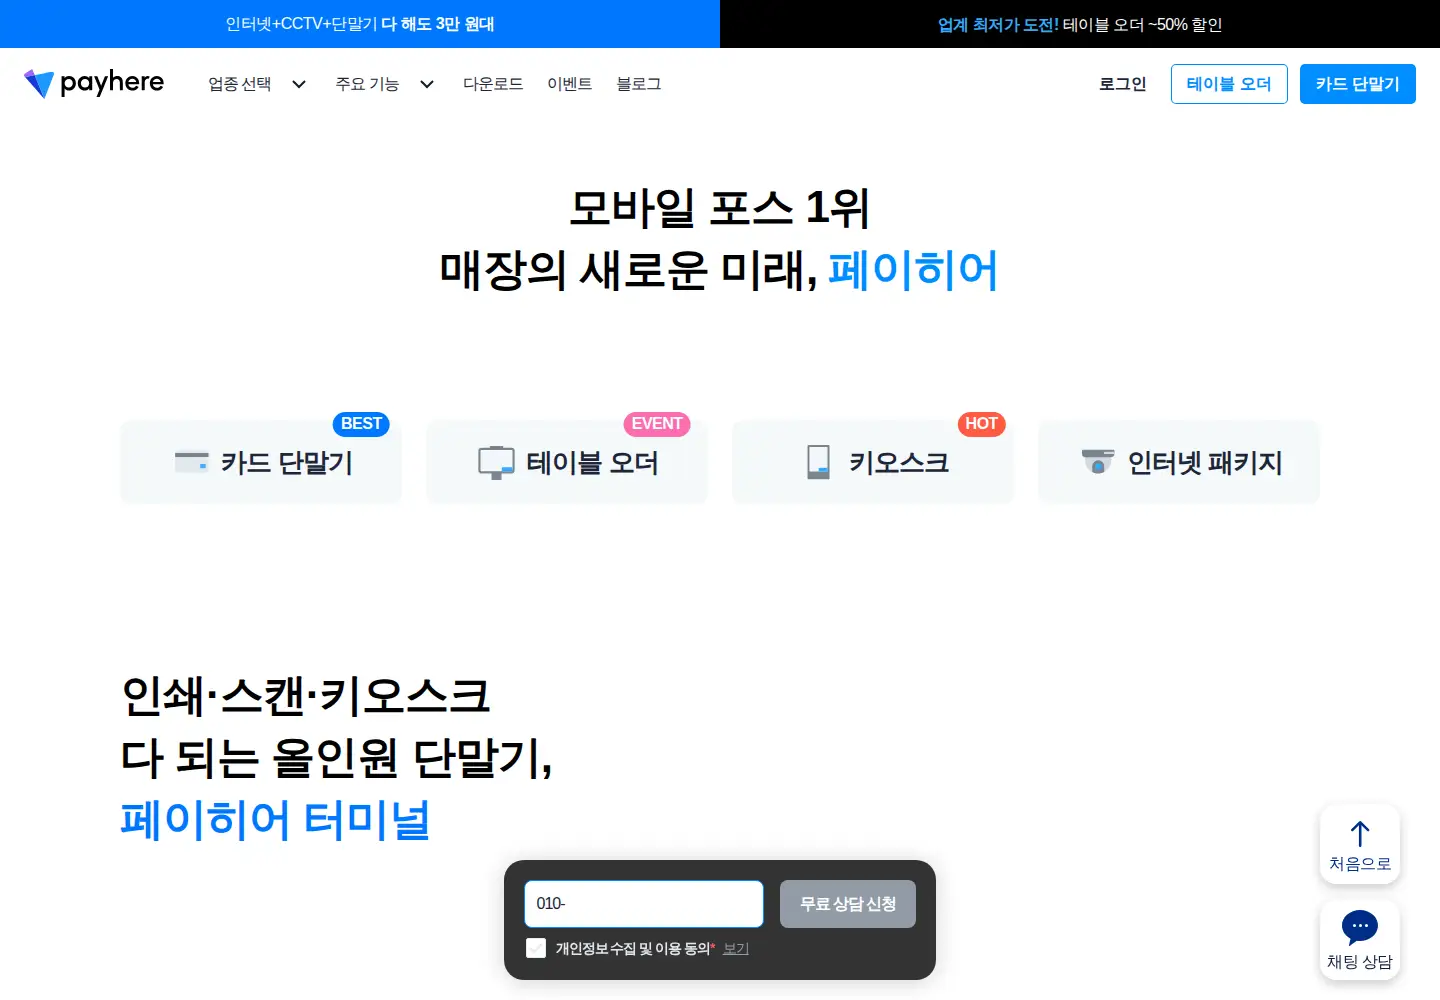Click the EVENT badge on 테이블 오더
The image size is (1440, 1000).
tap(657, 424)
